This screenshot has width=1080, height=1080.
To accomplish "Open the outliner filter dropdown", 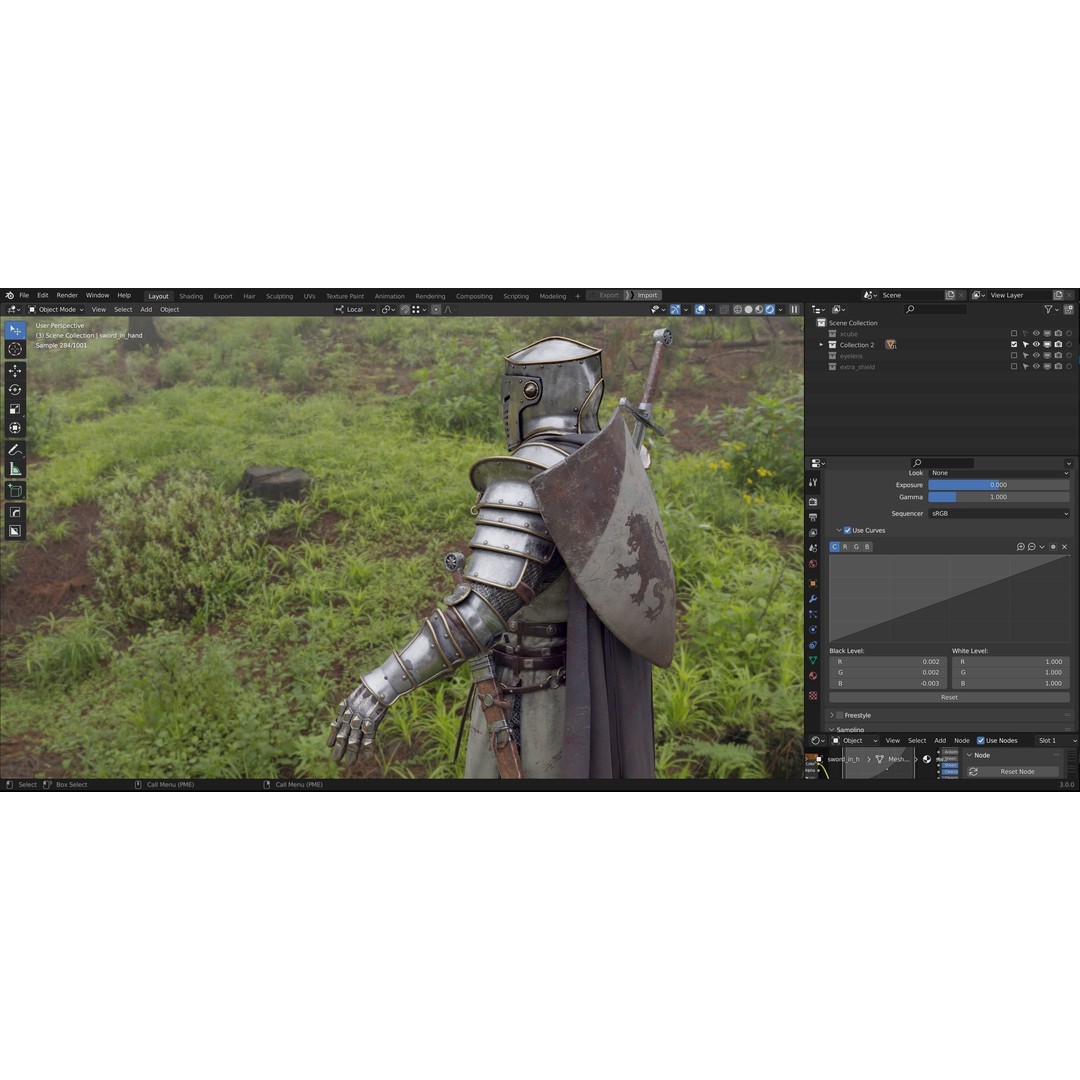I will (x=1051, y=310).
